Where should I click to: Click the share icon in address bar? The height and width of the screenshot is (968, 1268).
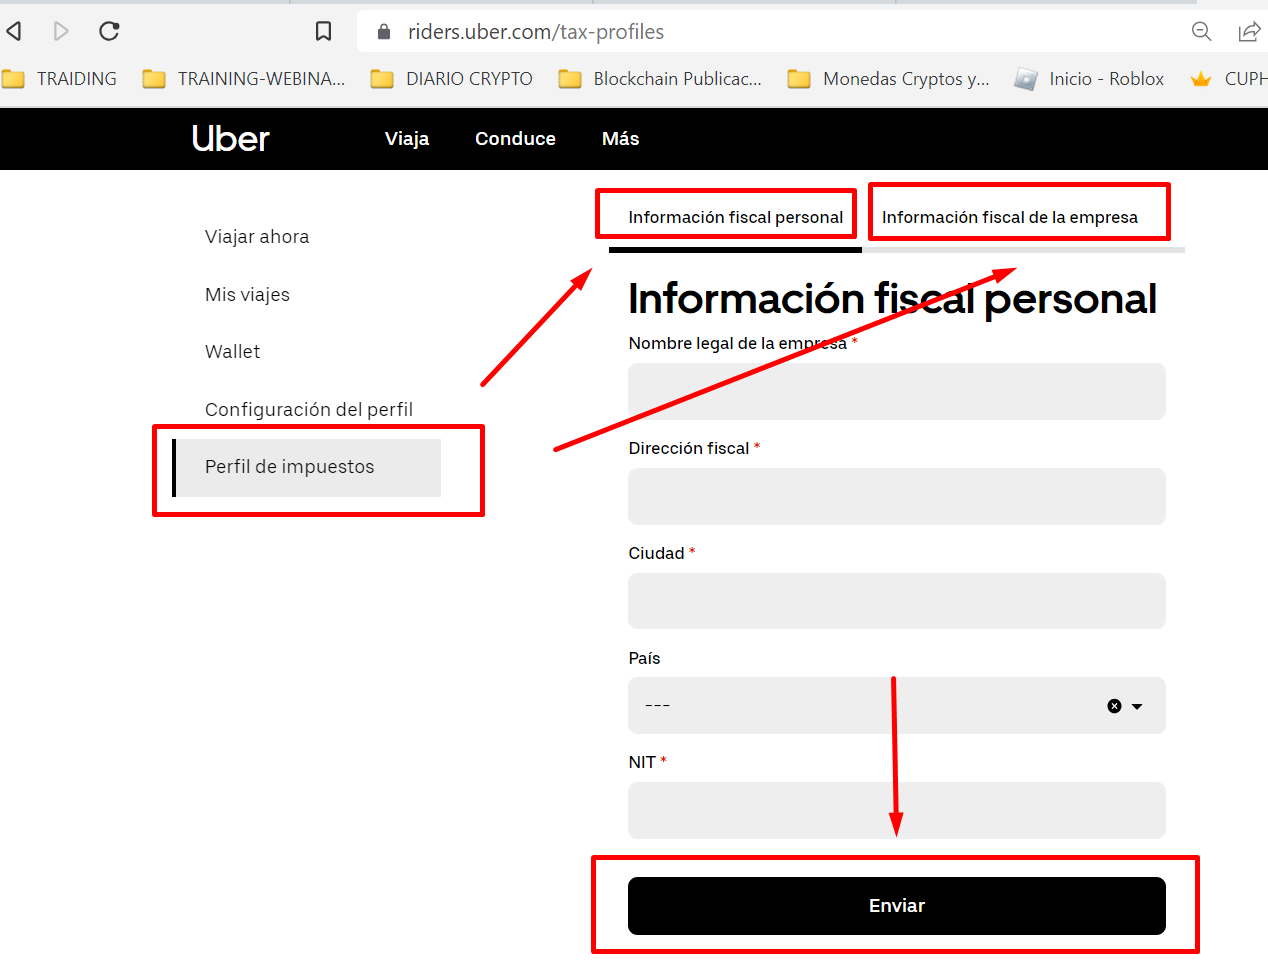(x=1249, y=32)
